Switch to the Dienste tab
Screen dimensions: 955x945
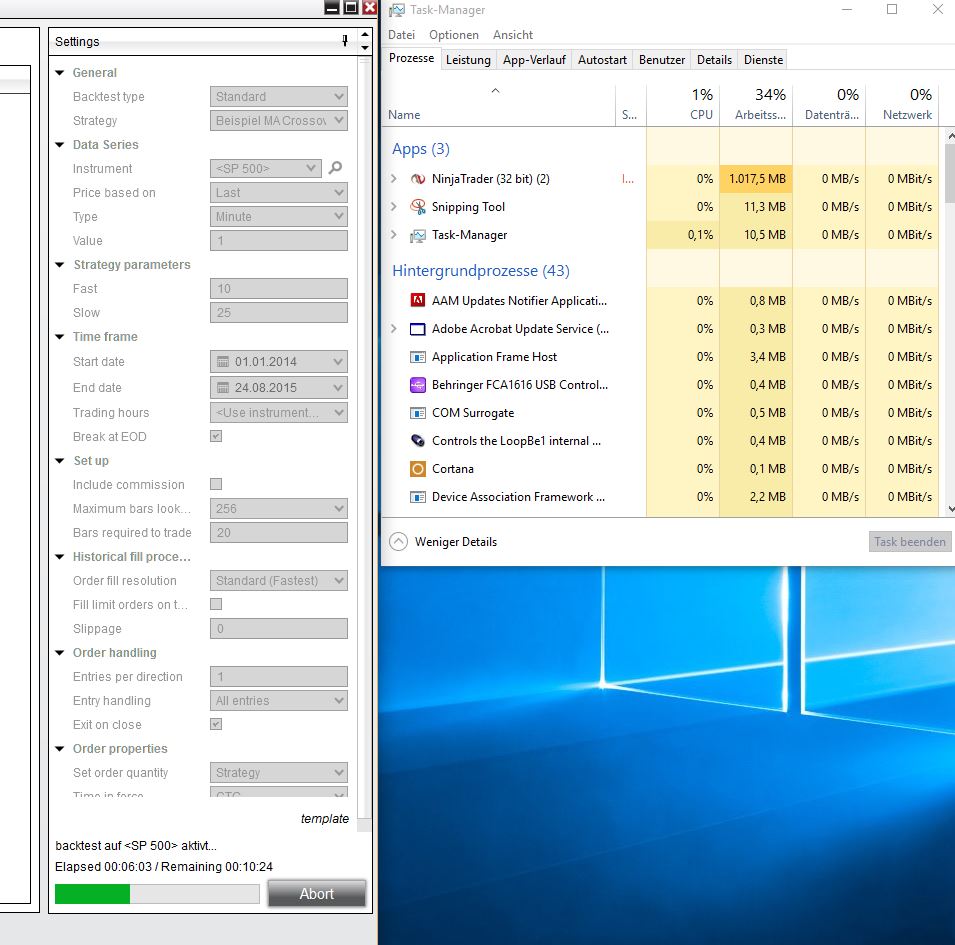tap(763, 60)
